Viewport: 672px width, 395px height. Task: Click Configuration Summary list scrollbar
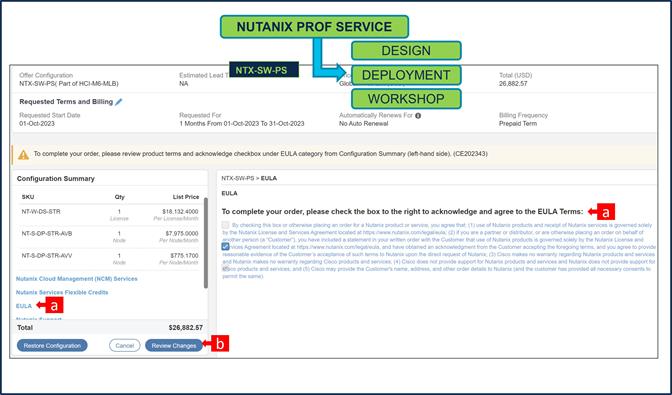coord(206,242)
